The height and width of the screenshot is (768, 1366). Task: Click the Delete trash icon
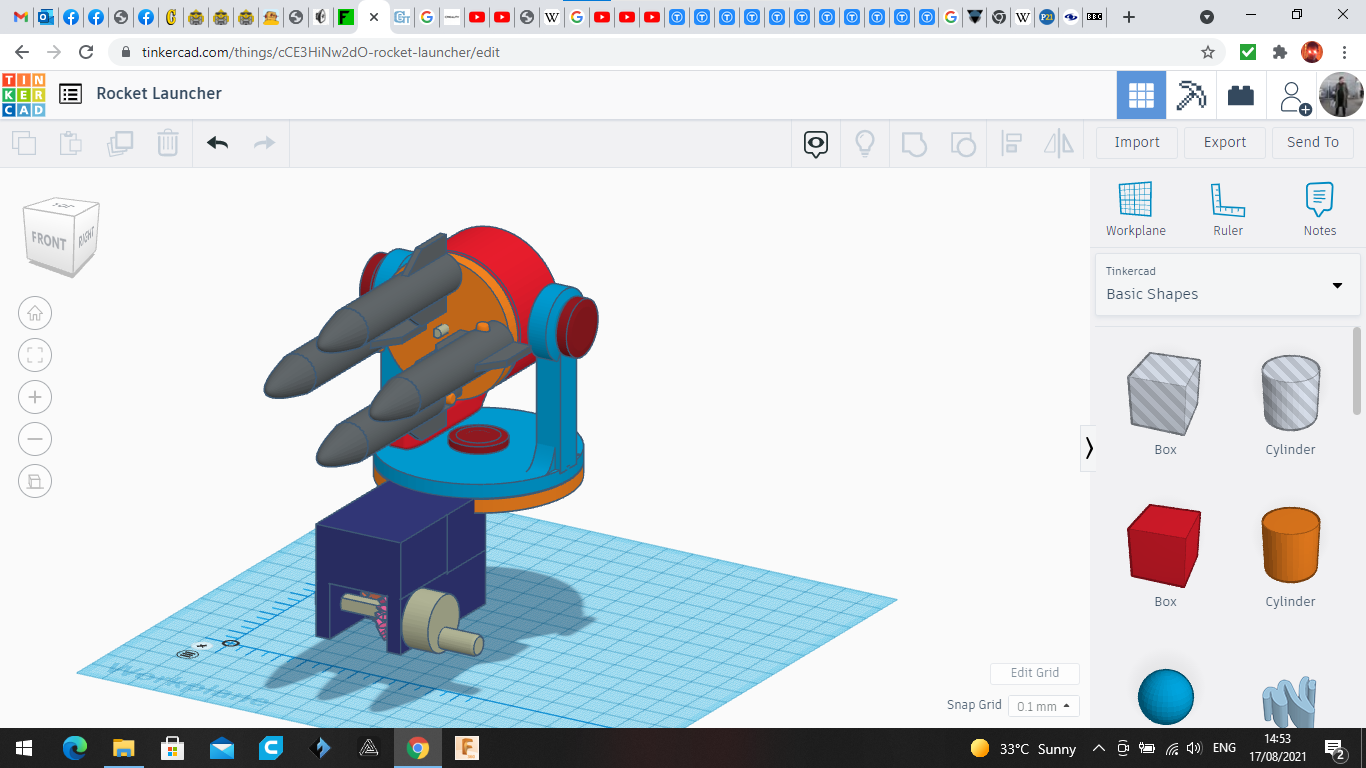tap(168, 143)
